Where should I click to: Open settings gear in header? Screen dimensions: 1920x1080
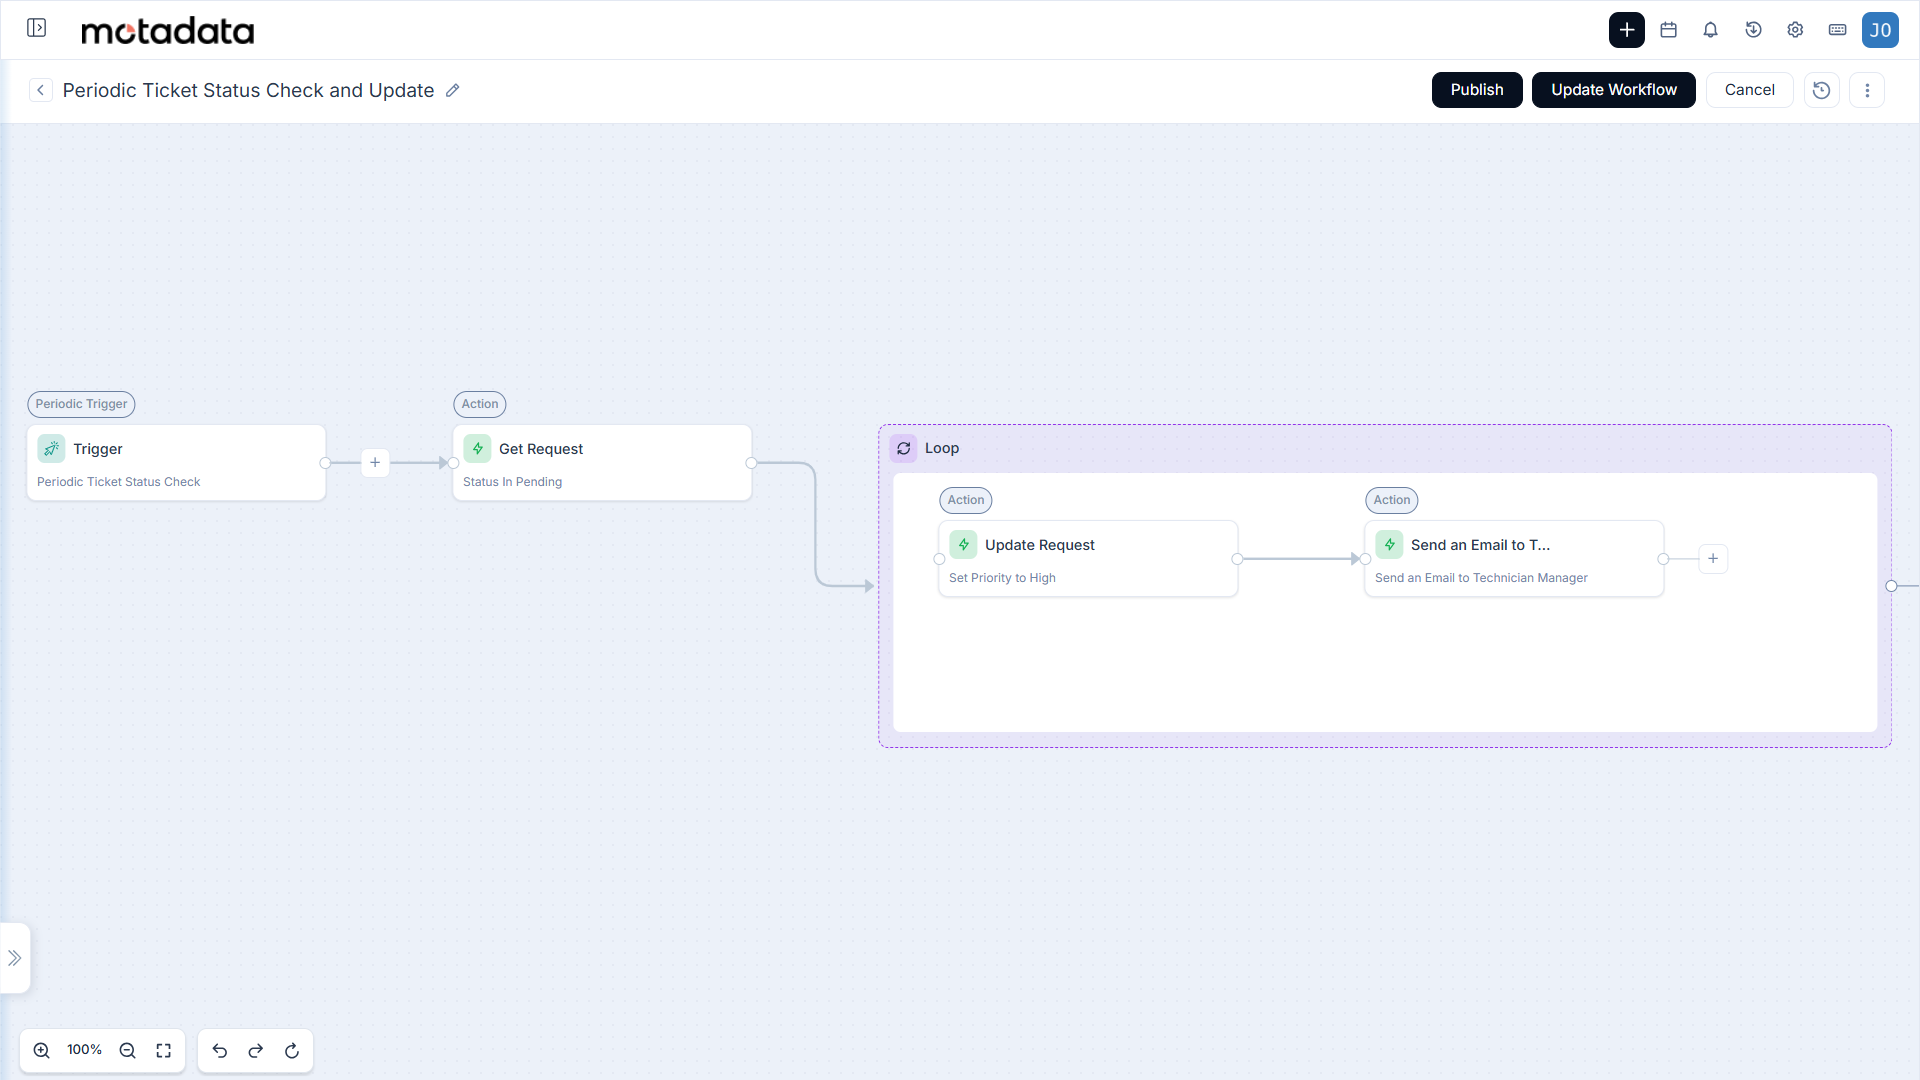tap(1795, 30)
